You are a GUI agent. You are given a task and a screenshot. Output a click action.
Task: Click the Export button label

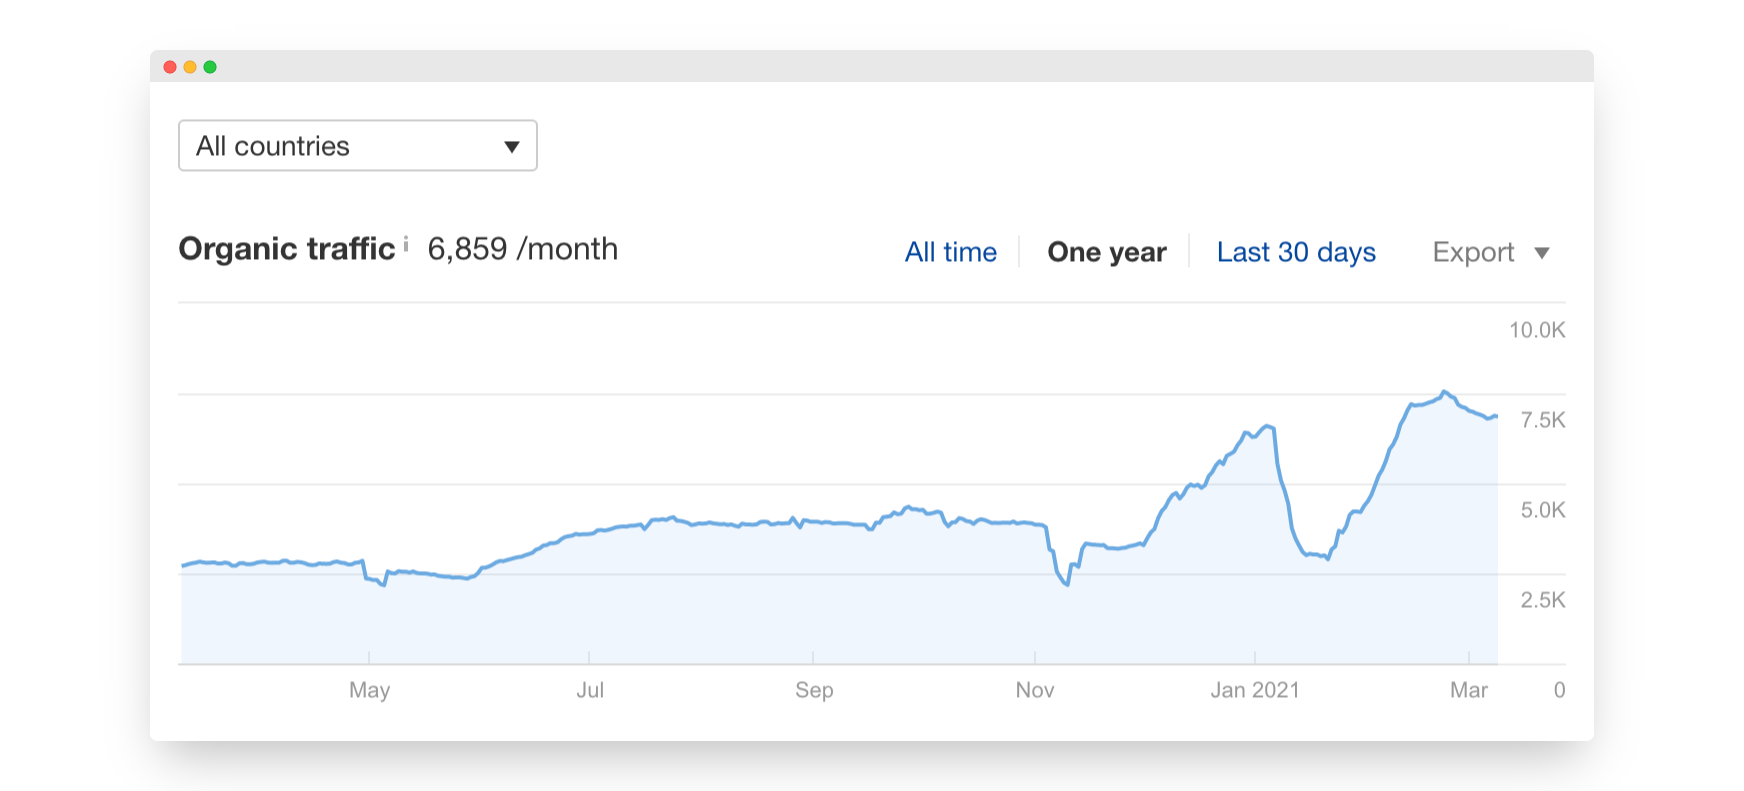tap(1473, 252)
